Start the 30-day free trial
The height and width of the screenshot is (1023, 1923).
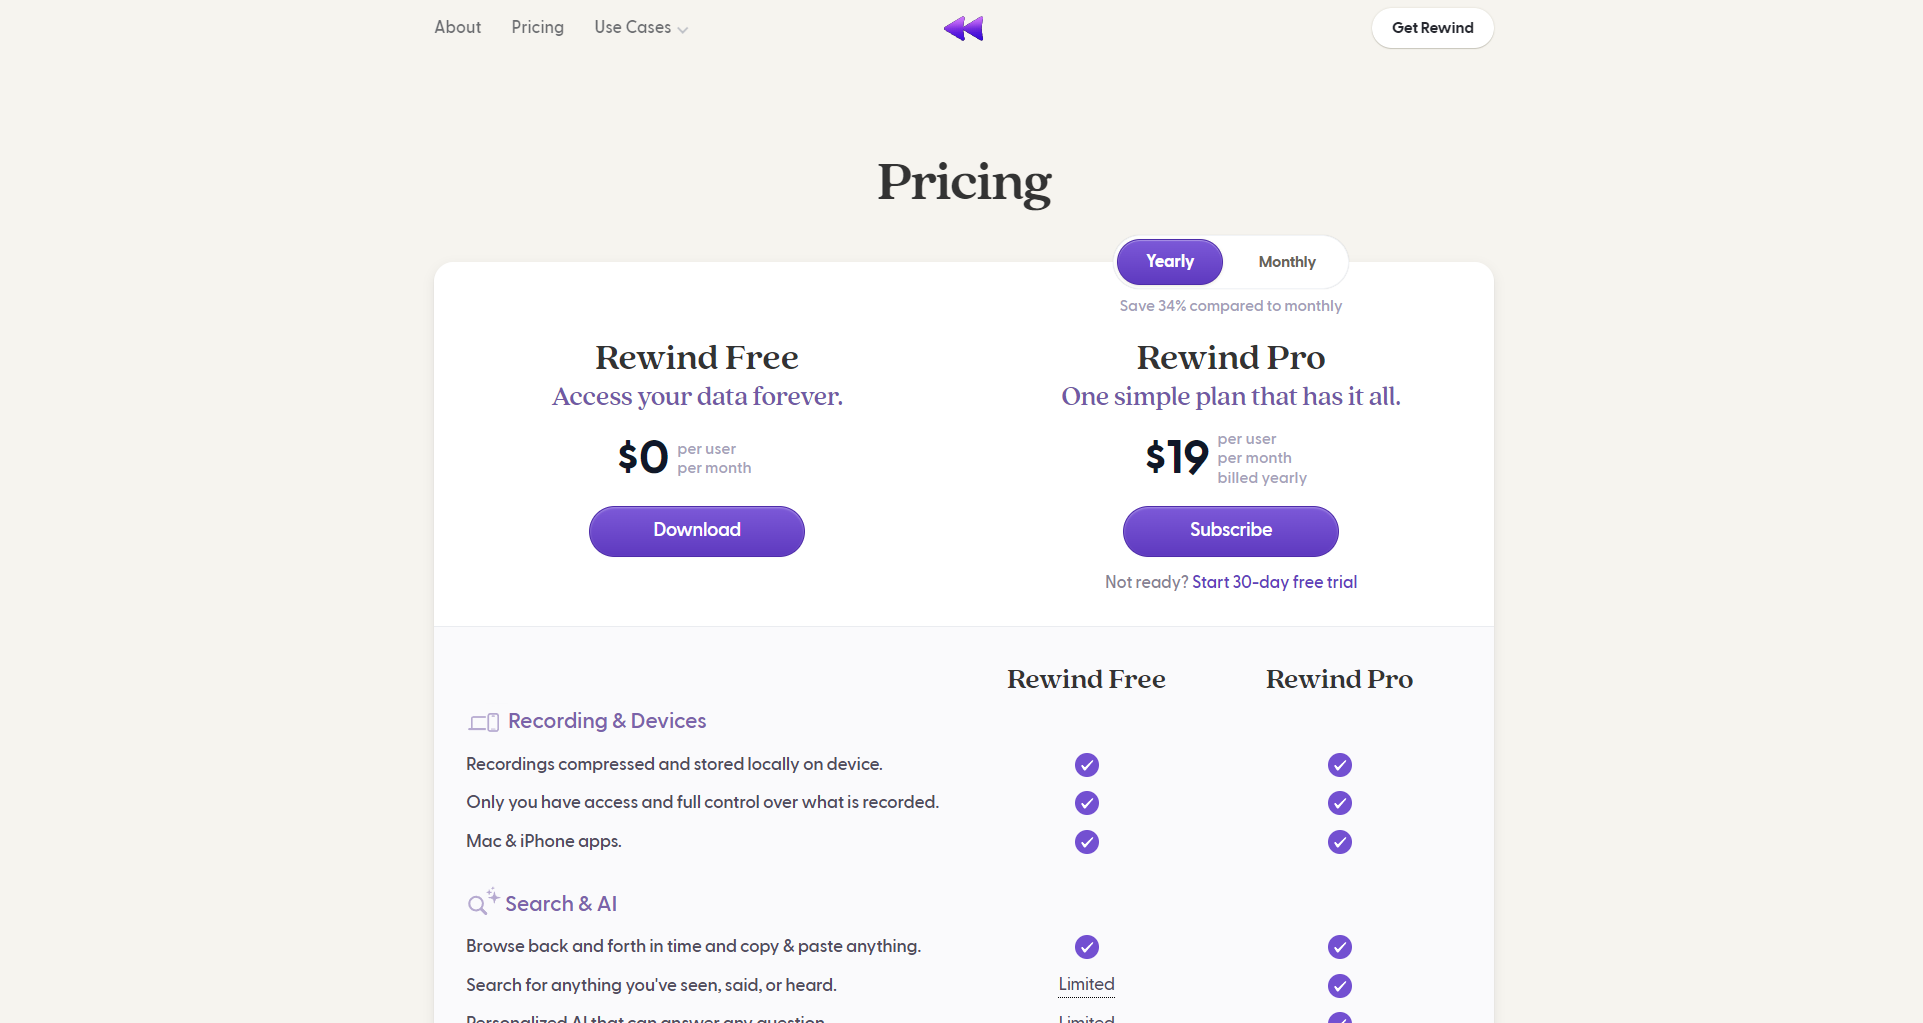click(x=1274, y=582)
